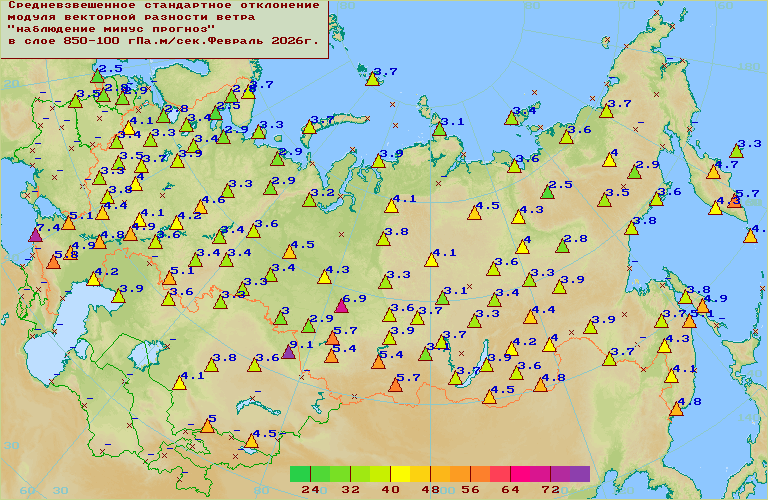Click the bright yellow swatch in the legend
Screen dimensions: 768x500
pyautogui.click(x=400, y=473)
